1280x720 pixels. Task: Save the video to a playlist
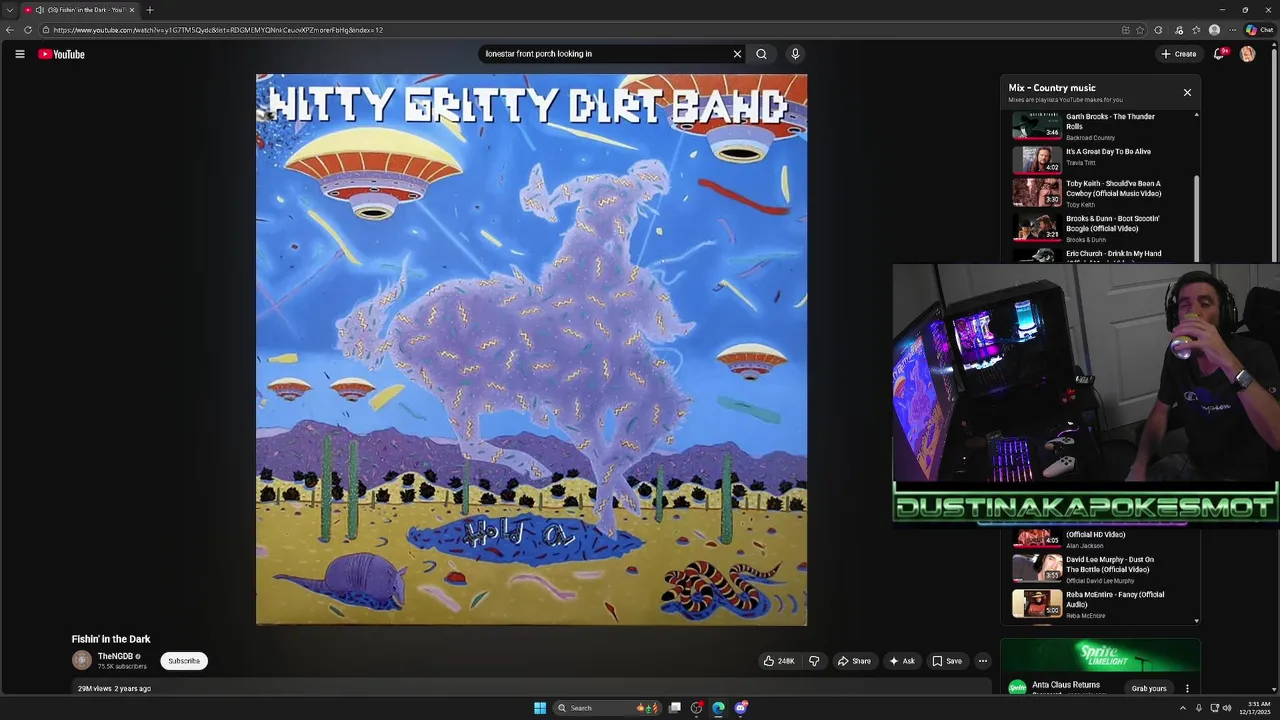click(x=947, y=661)
